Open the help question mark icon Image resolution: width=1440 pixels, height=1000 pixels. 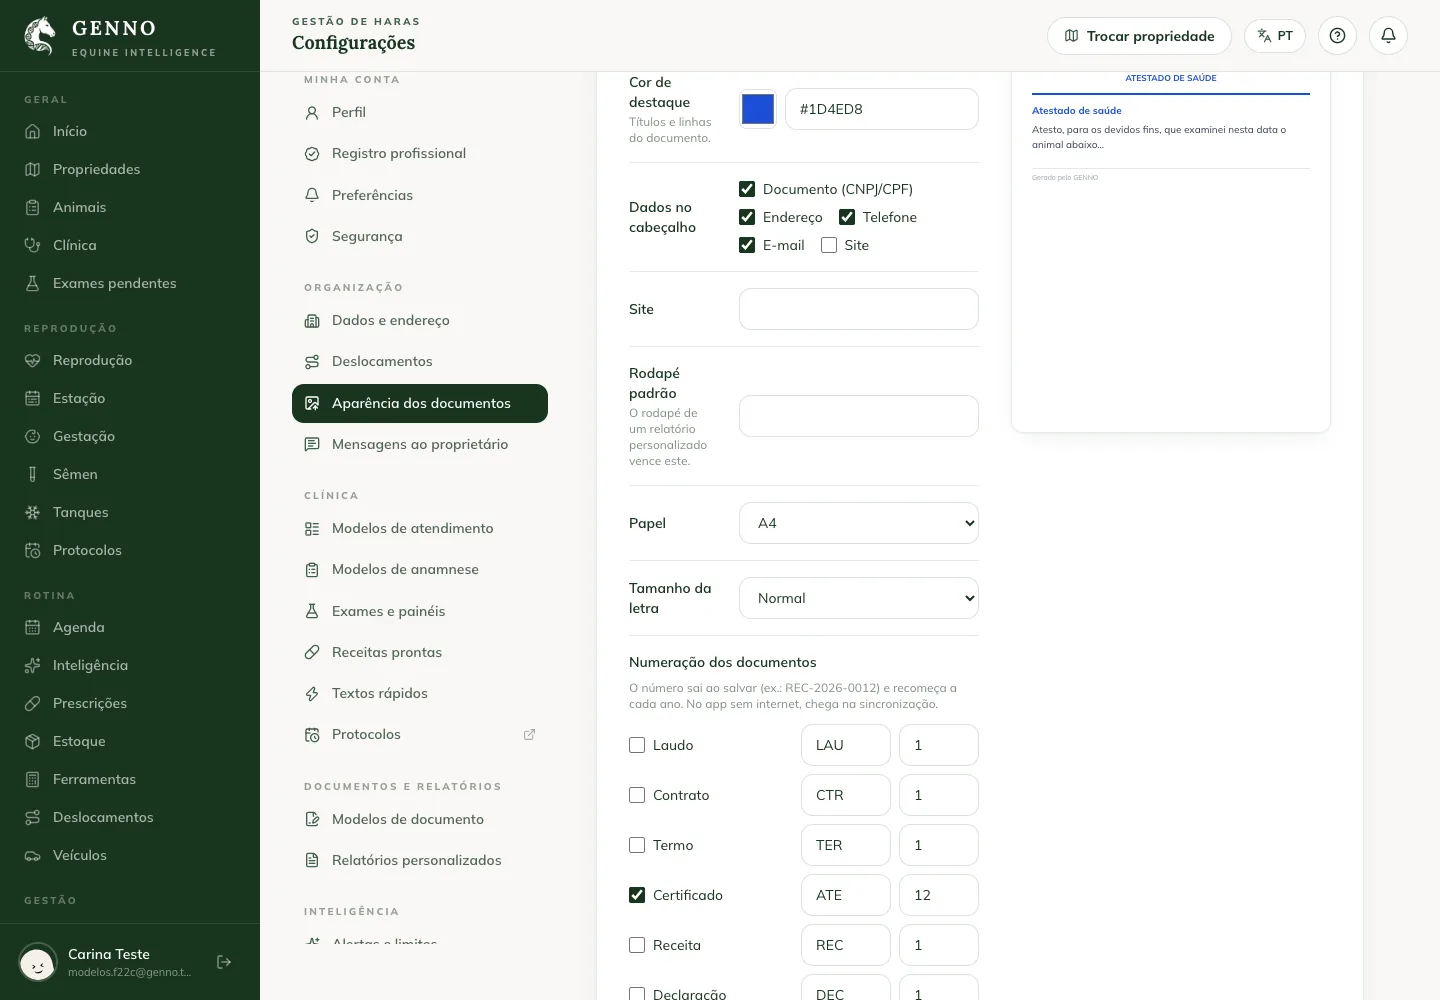(1337, 36)
